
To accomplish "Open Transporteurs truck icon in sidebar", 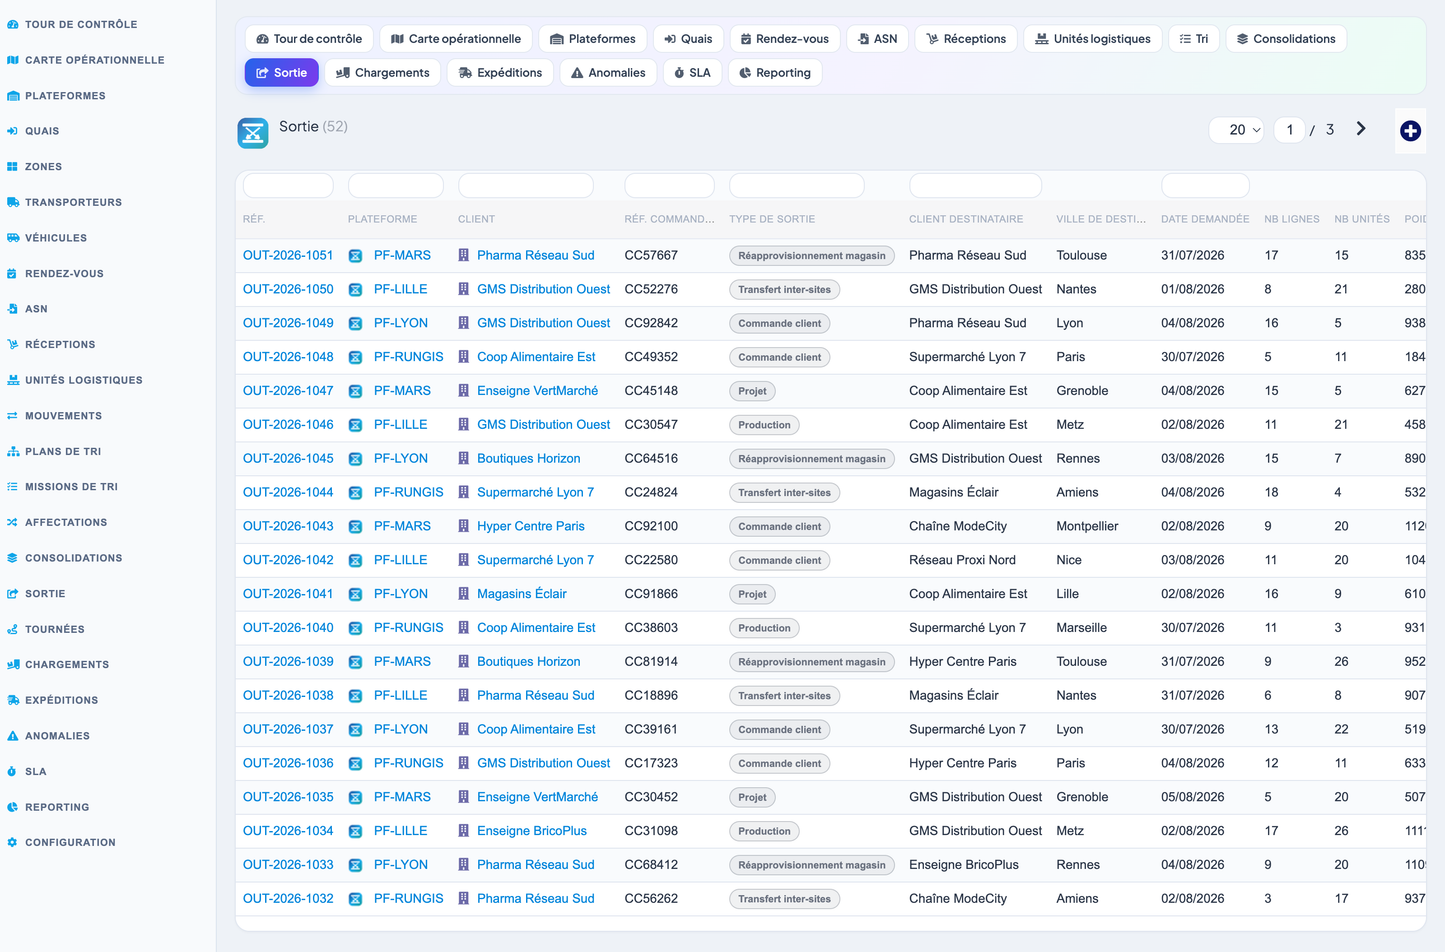I will (13, 202).
